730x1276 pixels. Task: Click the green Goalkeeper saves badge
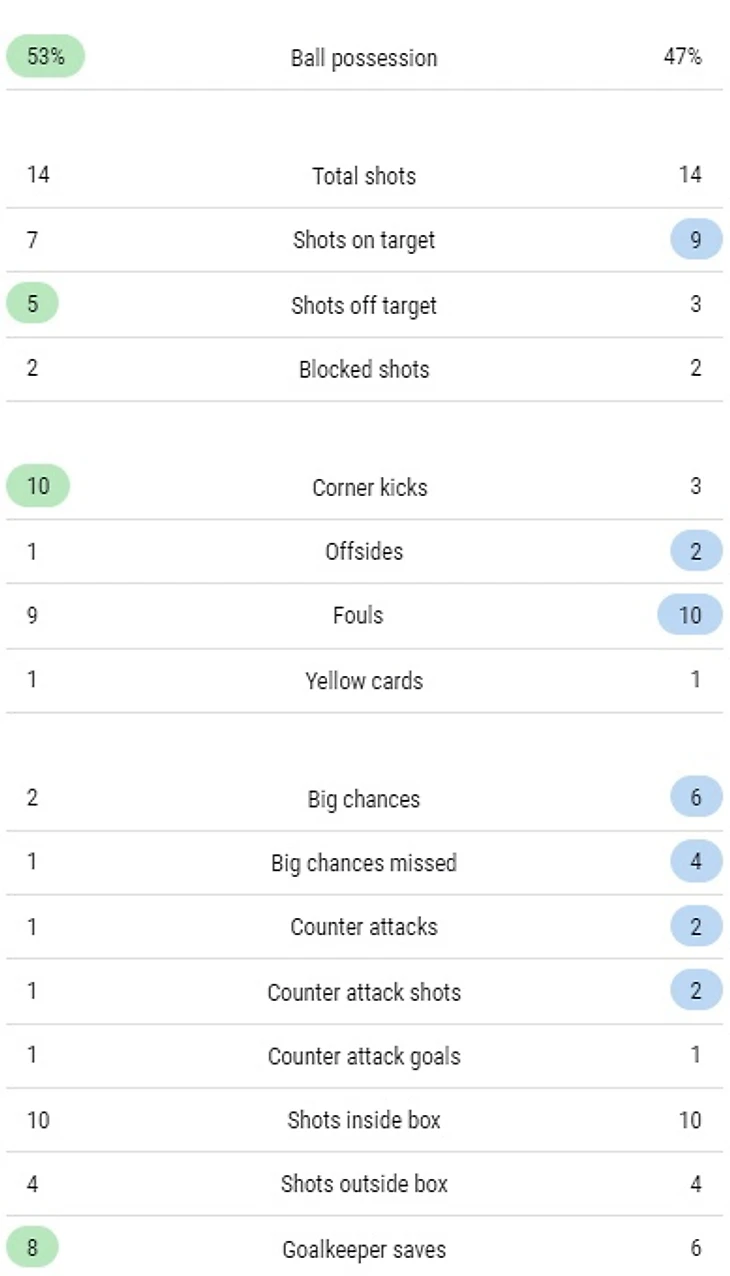point(33,1248)
